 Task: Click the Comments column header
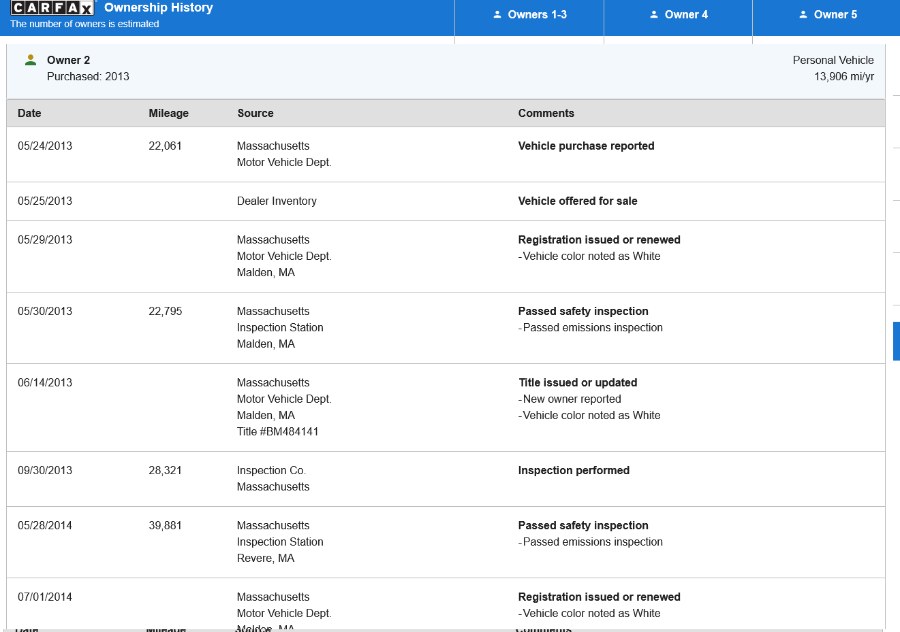pyautogui.click(x=546, y=113)
